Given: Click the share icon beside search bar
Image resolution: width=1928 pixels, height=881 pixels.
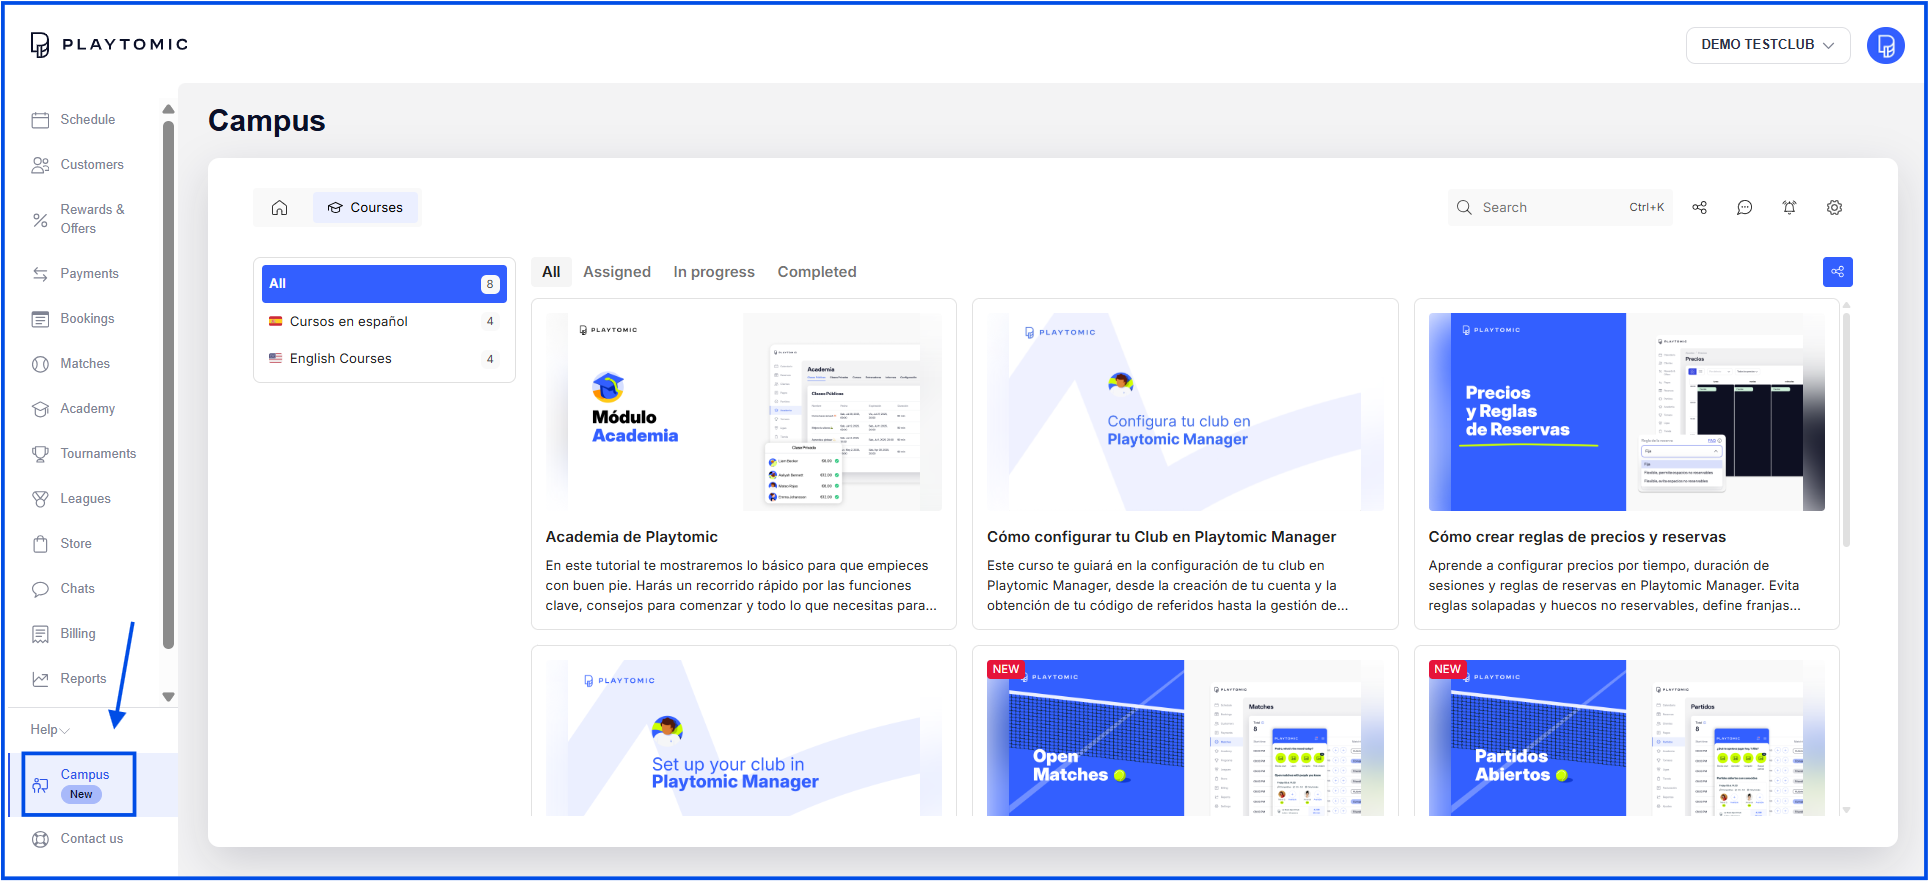Looking at the screenshot, I should [1699, 208].
